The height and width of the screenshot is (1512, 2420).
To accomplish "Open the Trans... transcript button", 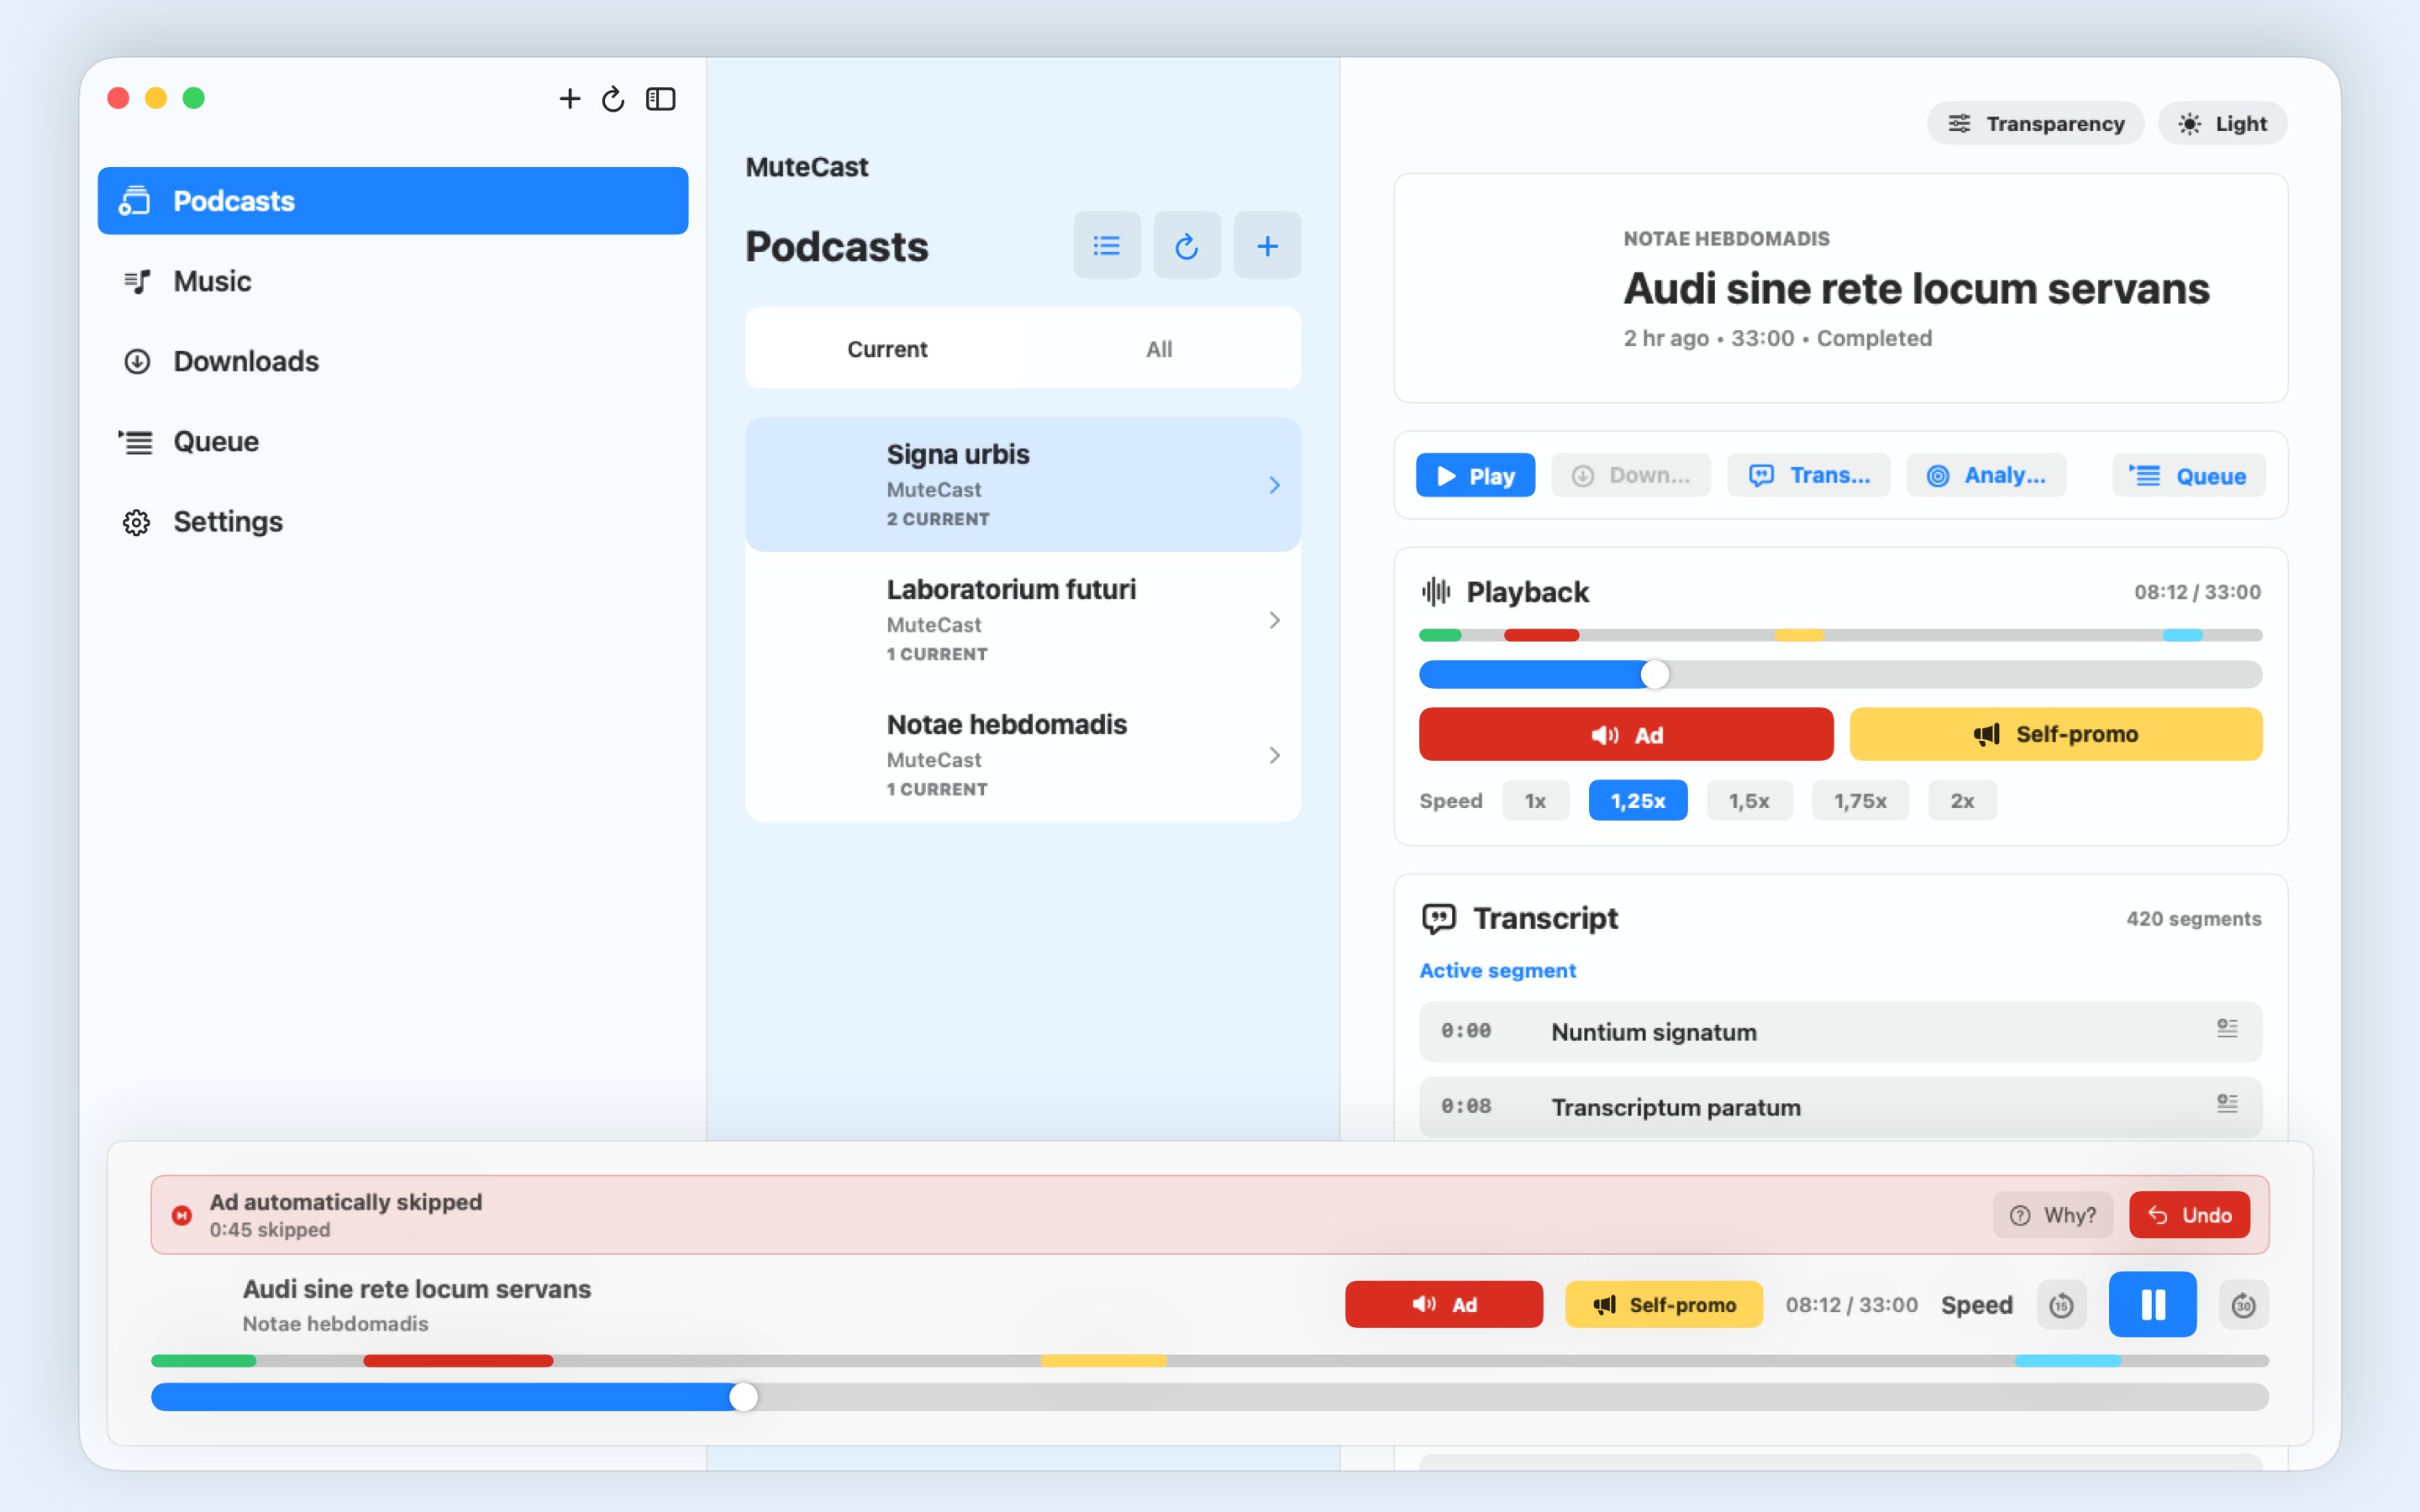I will [x=1808, y=475].
